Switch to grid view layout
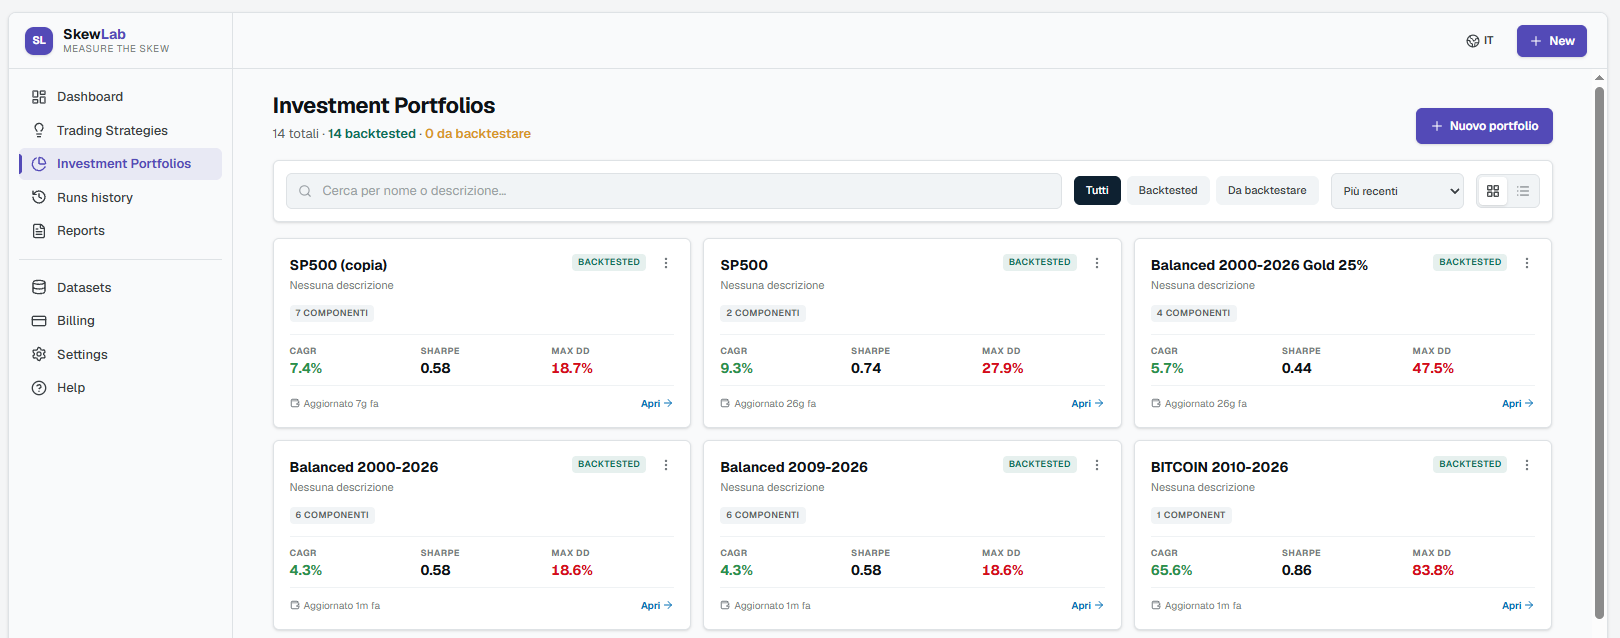Image resolution: width=1620 pixels, height=638 pixels. click(1493, 191)
